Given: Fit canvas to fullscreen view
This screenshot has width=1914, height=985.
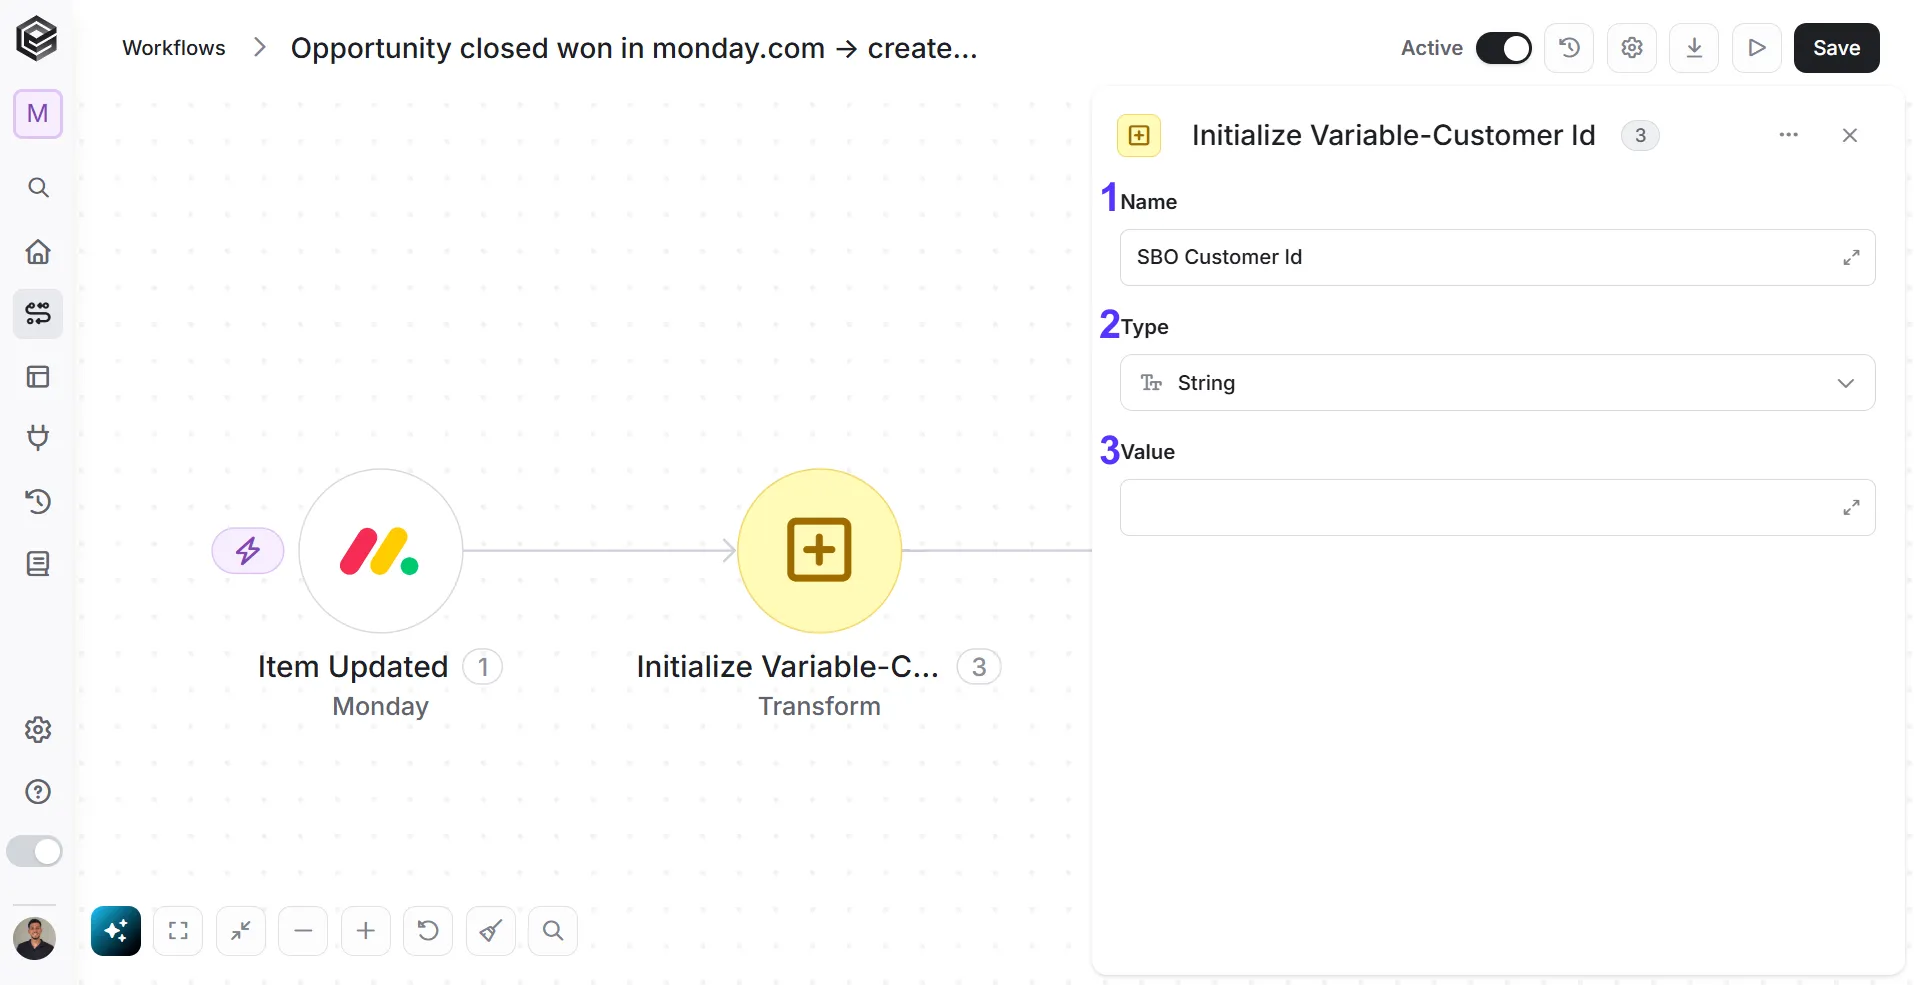Looking at the screenshot, I should 178,931.
